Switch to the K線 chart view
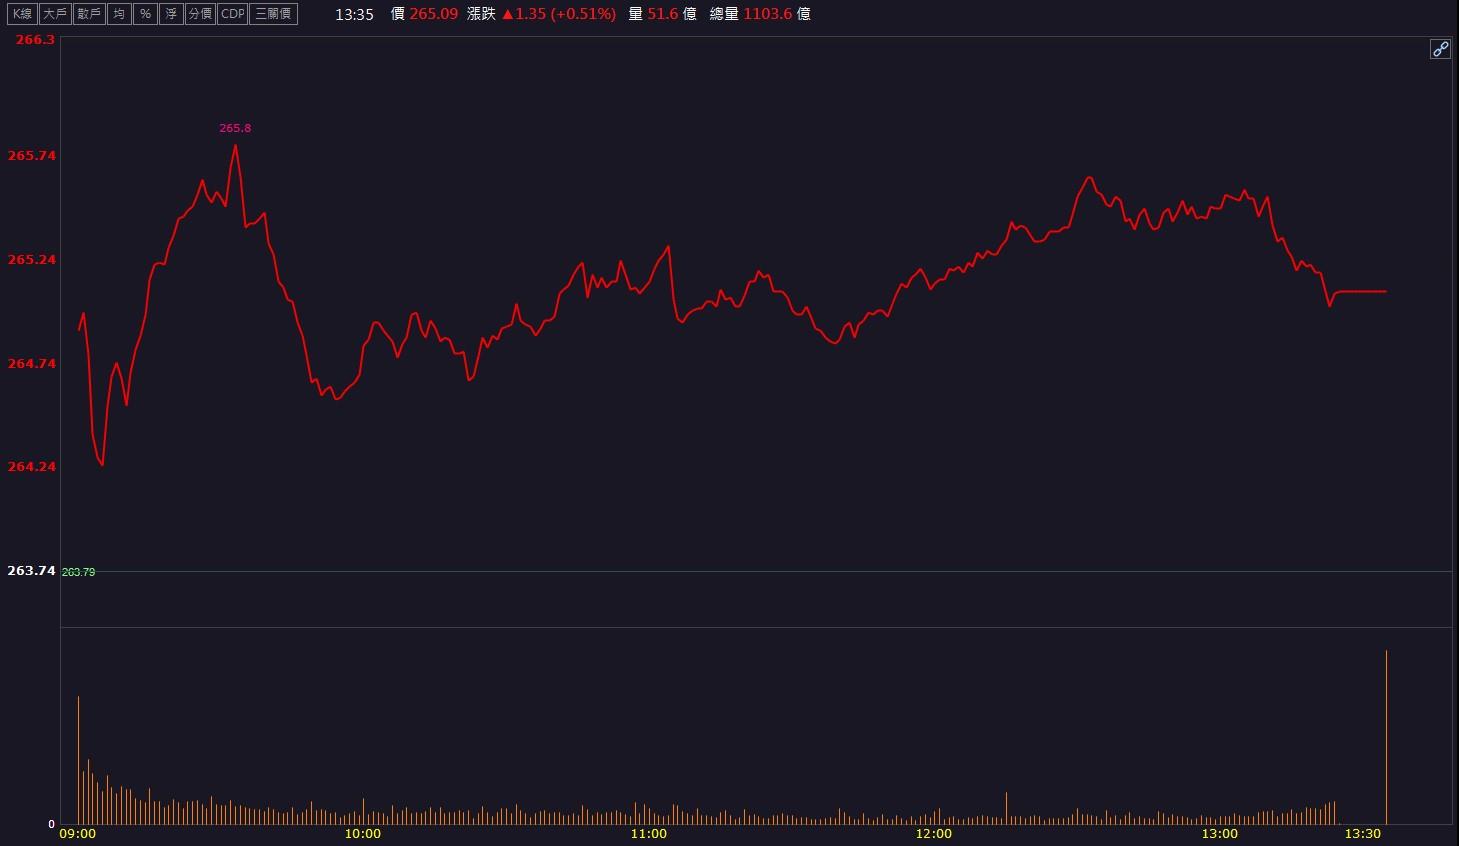The image size is (1459, 846). pyautogui.click(x=22, y=14)
